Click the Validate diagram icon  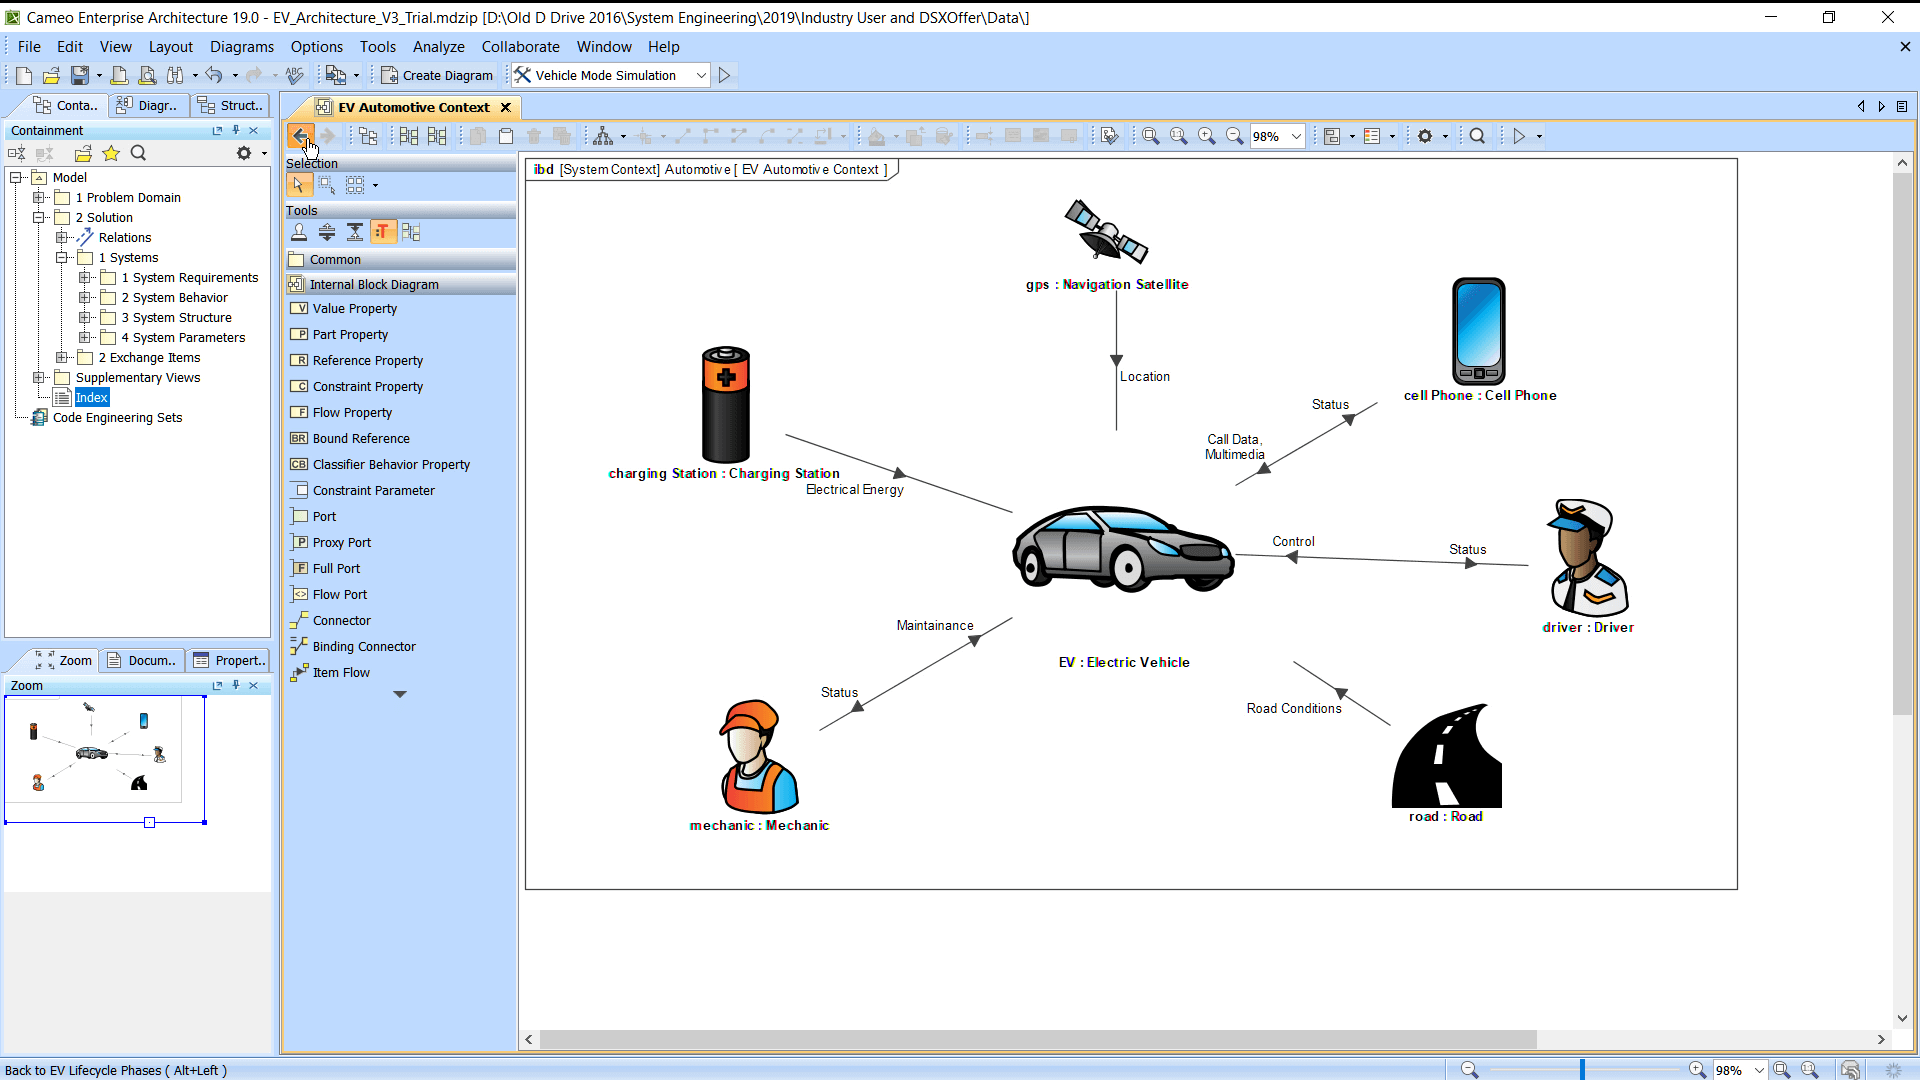(x=1109, y=136)
